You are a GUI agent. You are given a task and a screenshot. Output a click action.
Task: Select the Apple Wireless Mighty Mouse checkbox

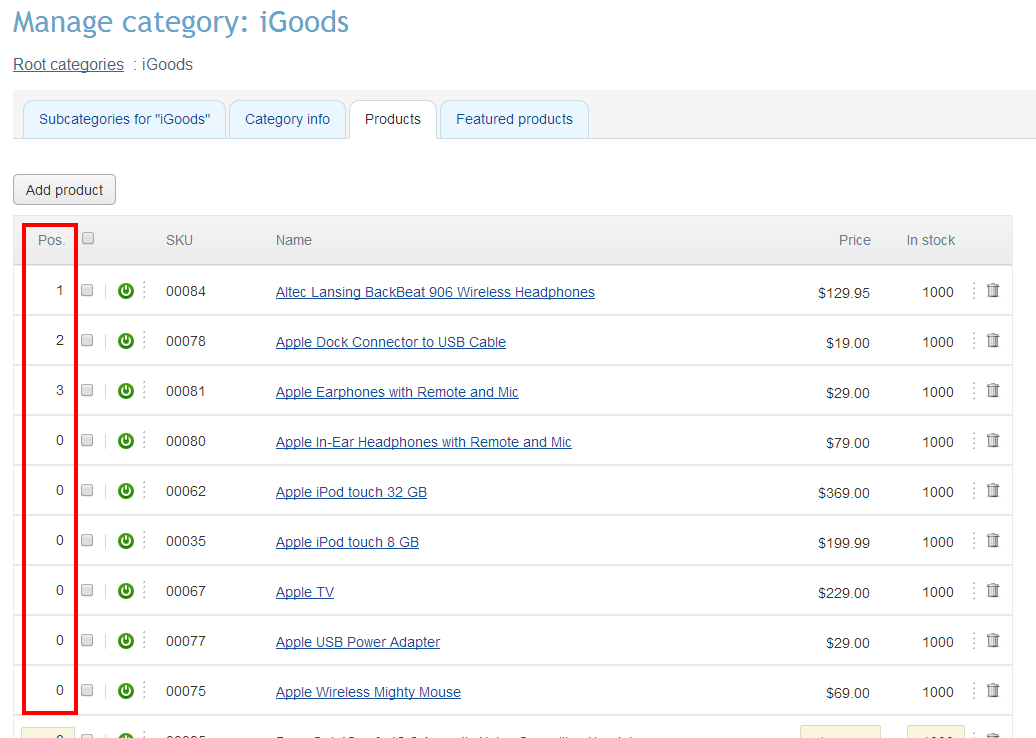(x=87, y=690)
